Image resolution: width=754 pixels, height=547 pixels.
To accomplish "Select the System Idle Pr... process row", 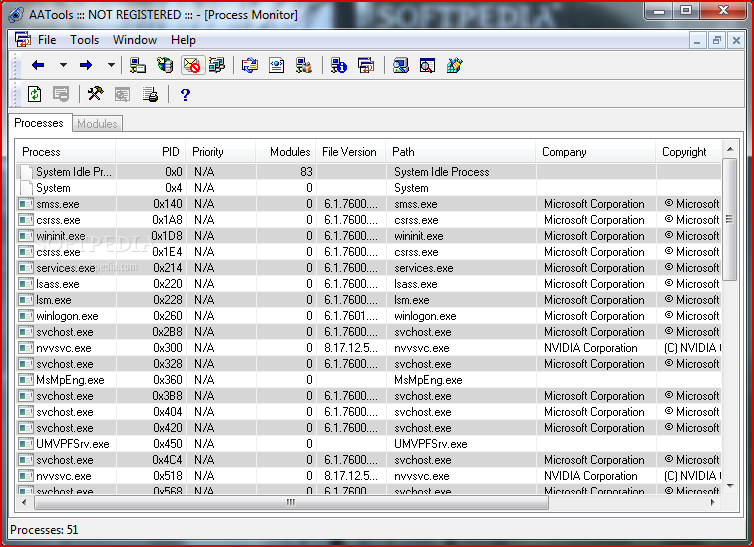I will [369, 172].
